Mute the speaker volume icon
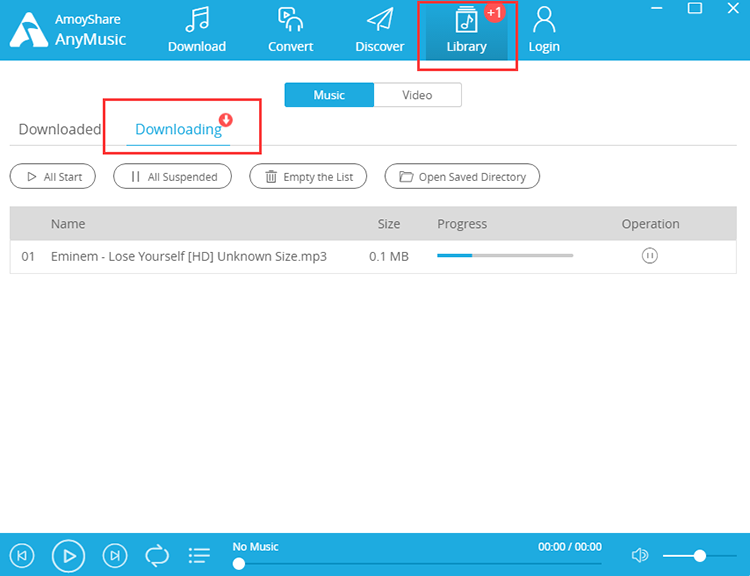The image size is (750, 576). (x=640, y=555)
